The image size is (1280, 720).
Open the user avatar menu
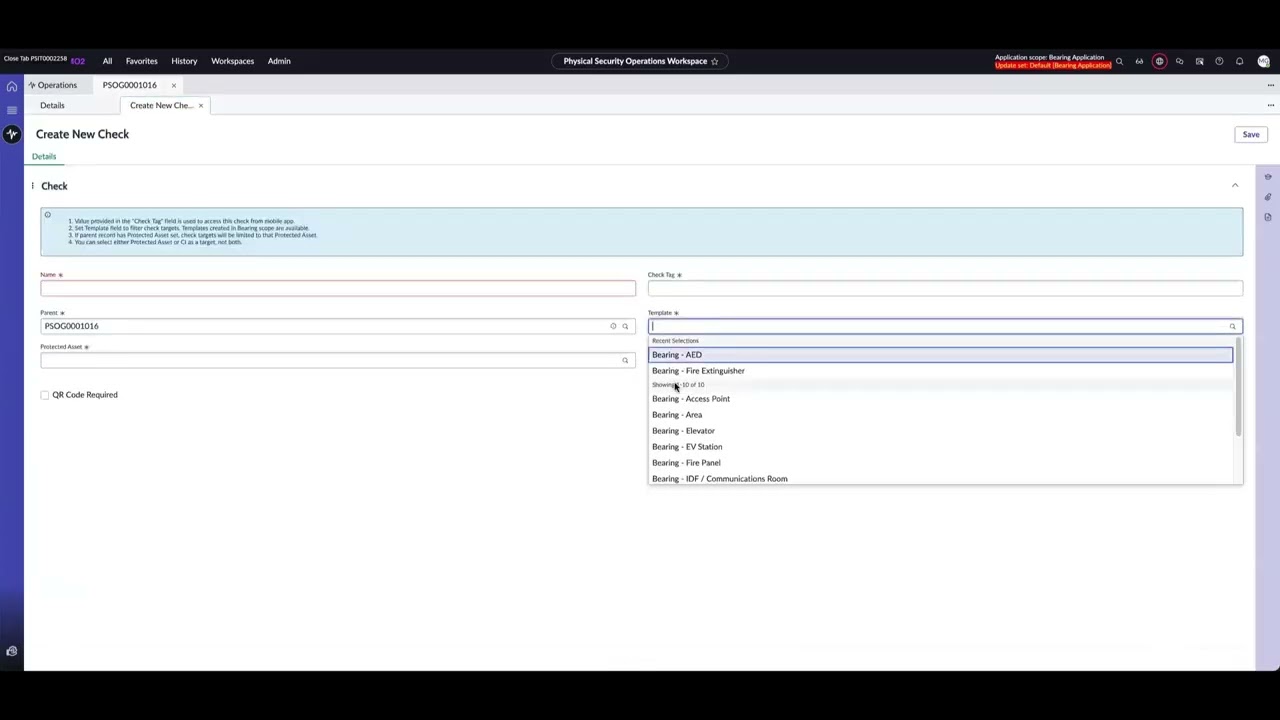pyautogui.click(x=1263, y=61)
